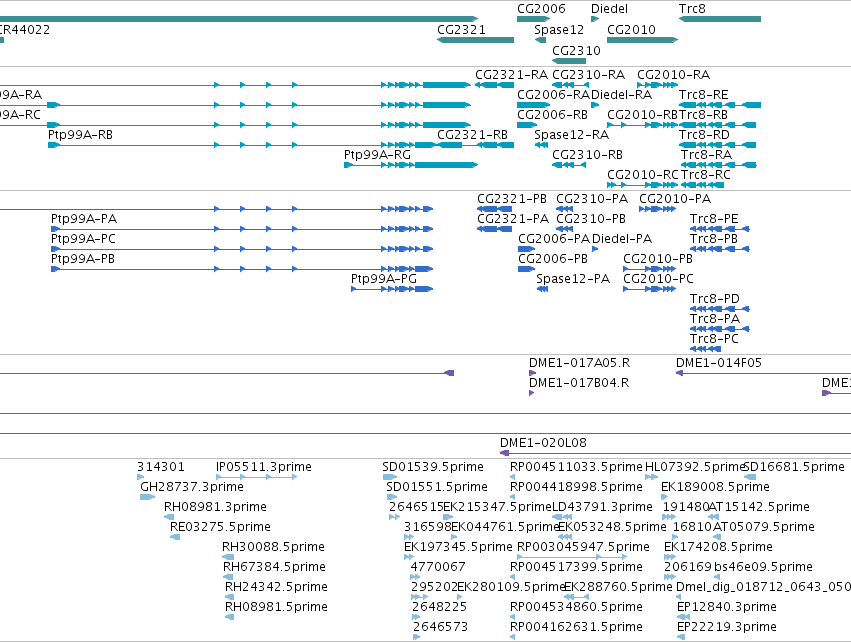Click the SD01539.5prime EST label

point(433,467)
